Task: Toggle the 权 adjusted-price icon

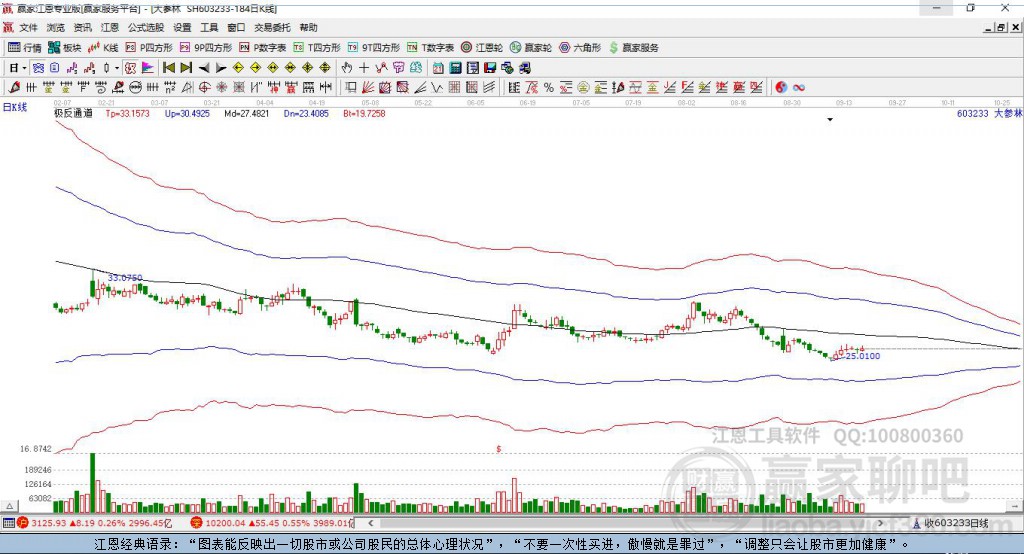Action: (131, 68)
